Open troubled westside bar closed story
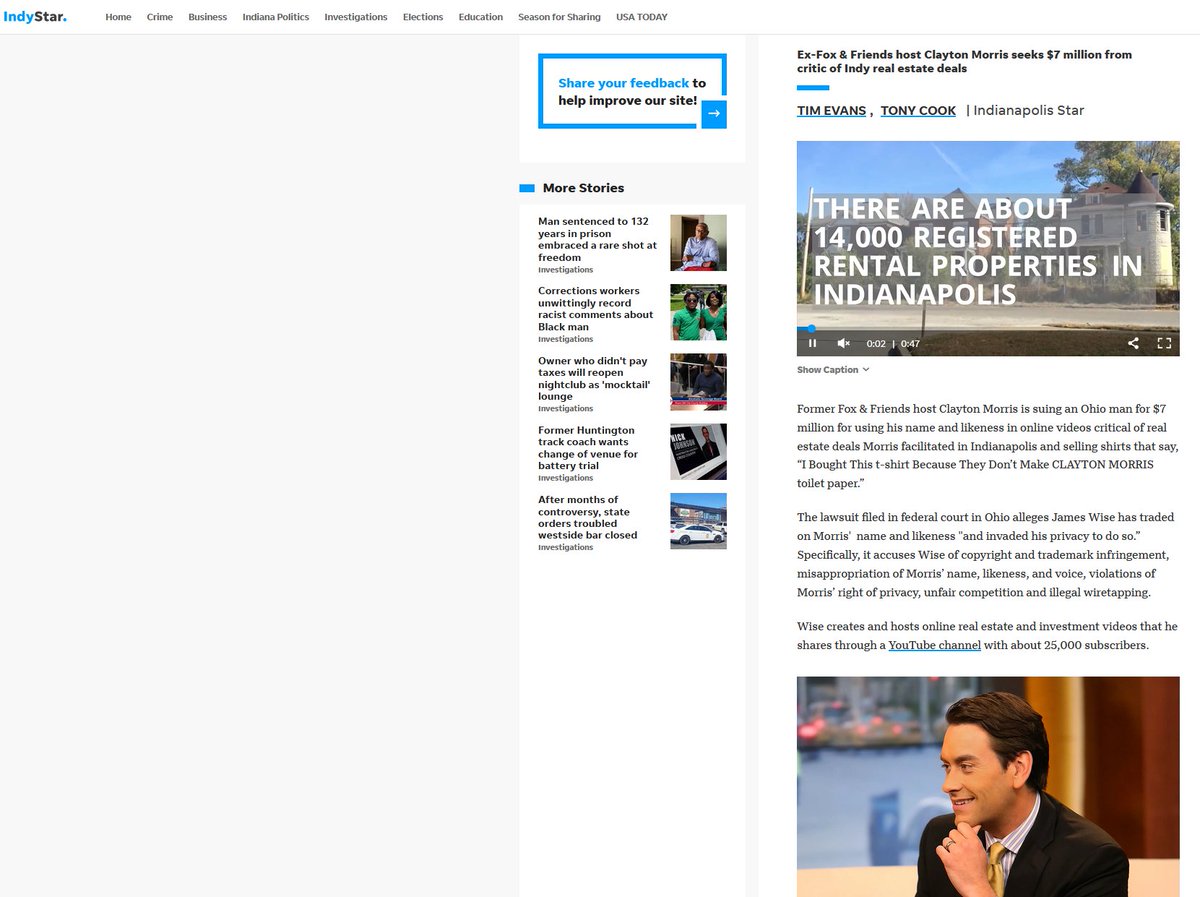Screen dimensions: 1200x897 tap(588, 517)
